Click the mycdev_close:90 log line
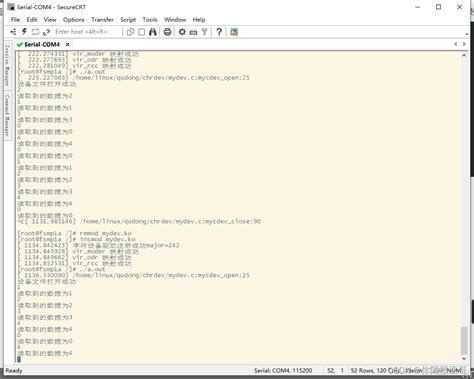The image size is (474, 379). click(139, 221)
